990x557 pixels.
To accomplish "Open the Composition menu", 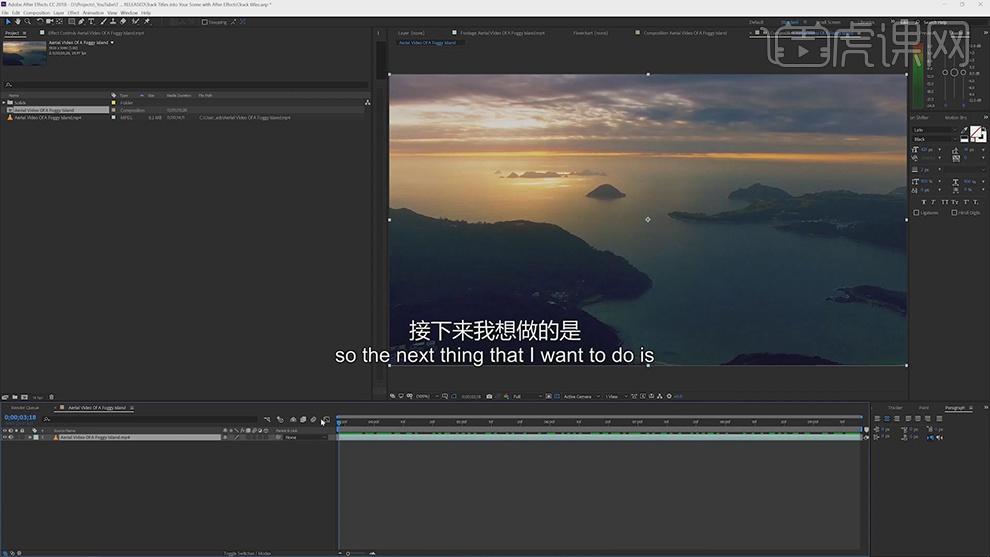I will 36,13.
